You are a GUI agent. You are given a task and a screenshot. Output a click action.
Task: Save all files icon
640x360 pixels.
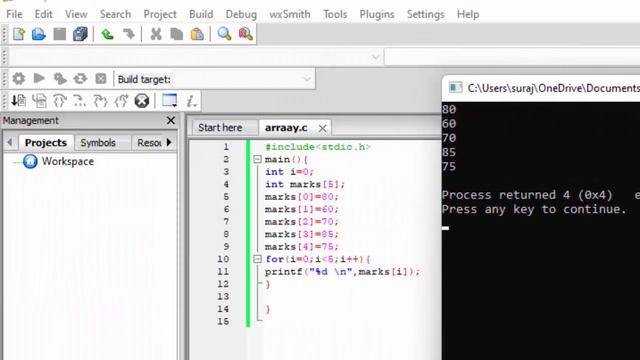click(x=80, y=34)
